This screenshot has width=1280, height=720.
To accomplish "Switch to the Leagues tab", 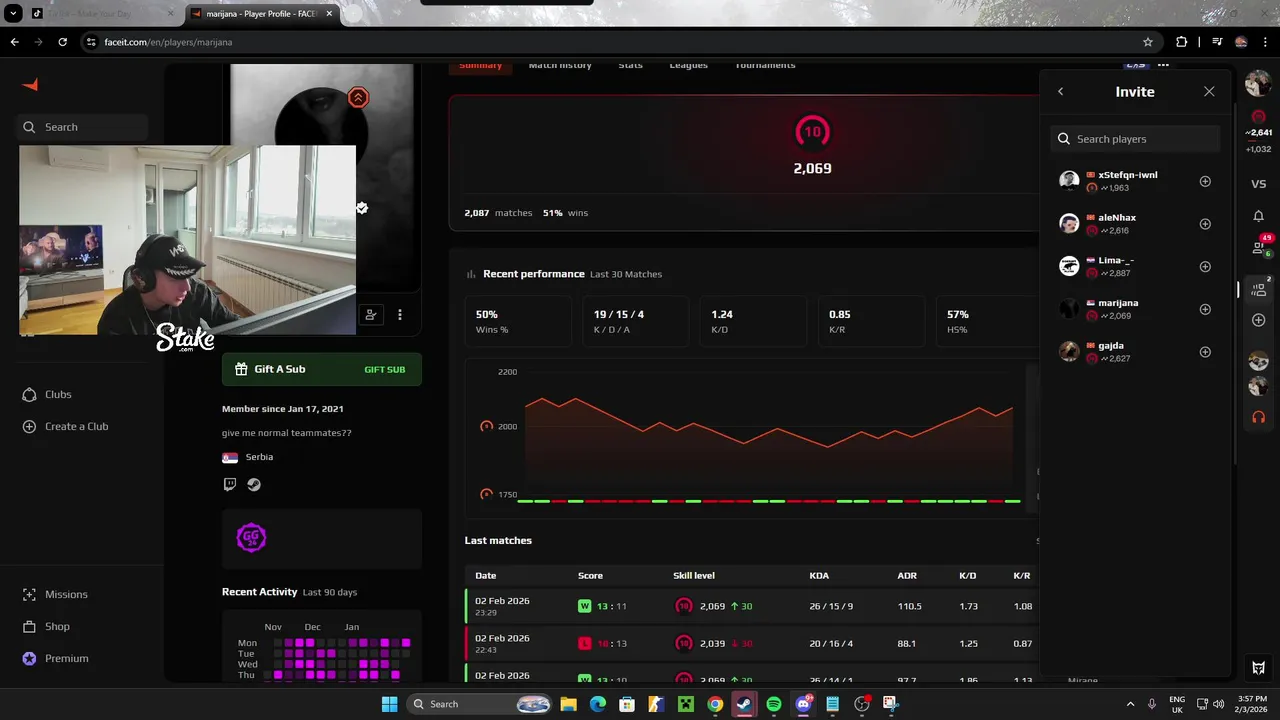I will 688,65.
